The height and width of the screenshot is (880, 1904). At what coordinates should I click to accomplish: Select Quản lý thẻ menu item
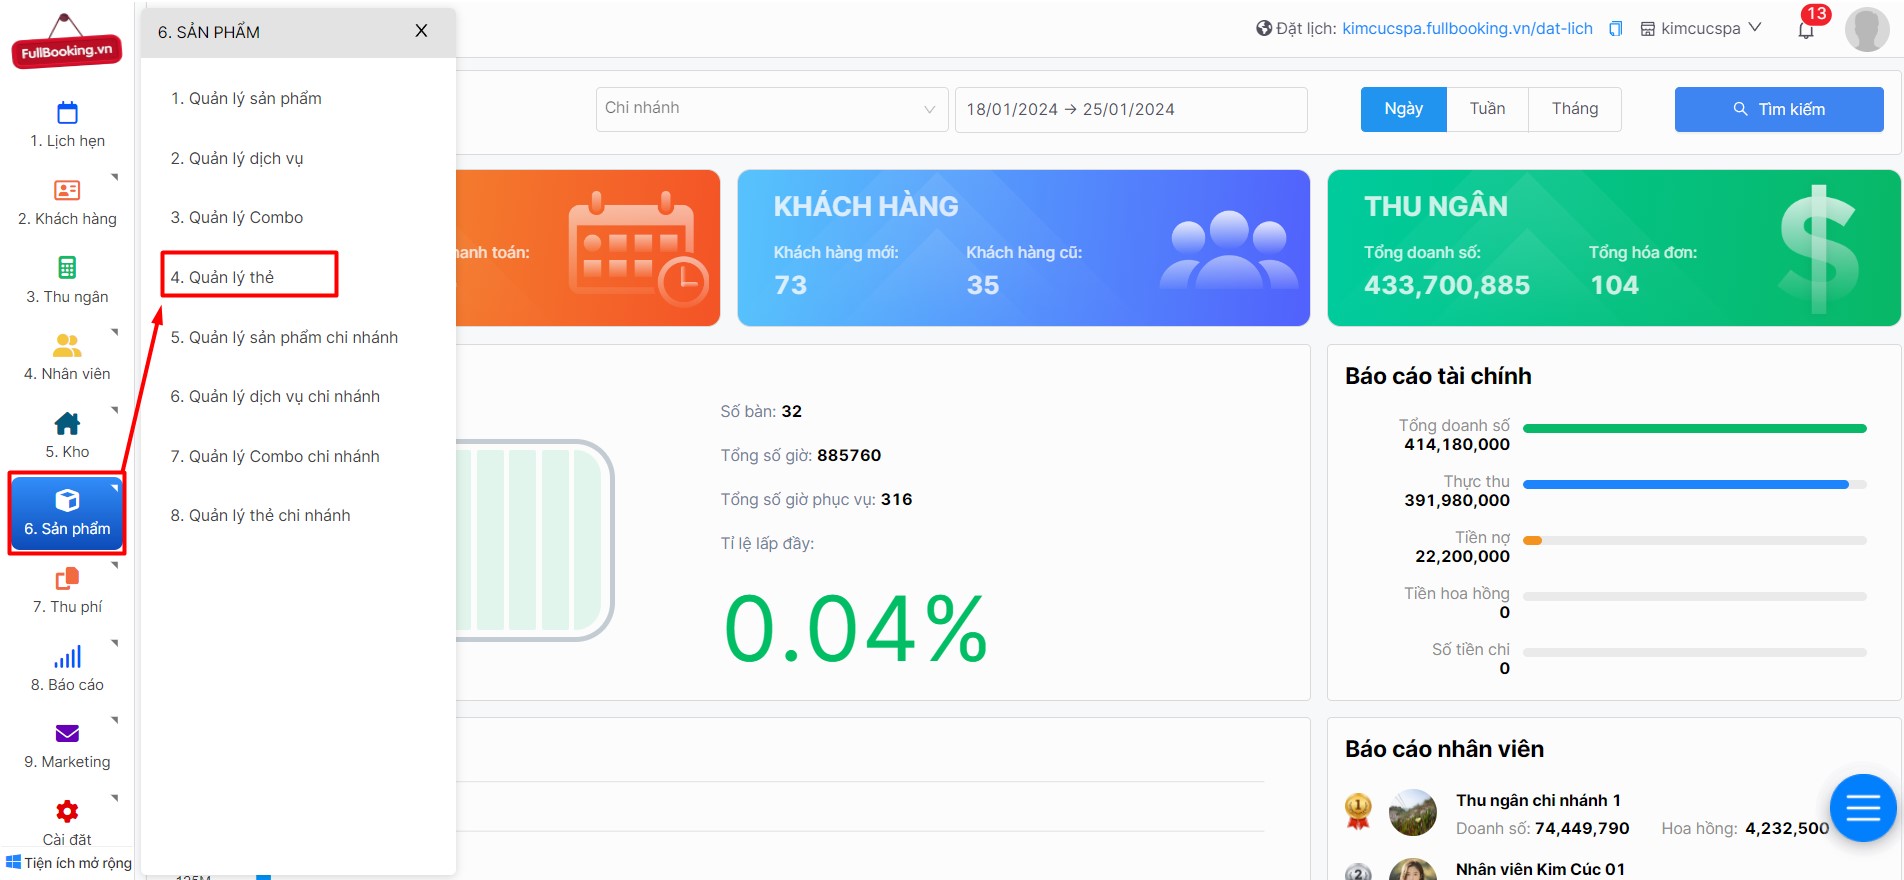tap(232, 277)
